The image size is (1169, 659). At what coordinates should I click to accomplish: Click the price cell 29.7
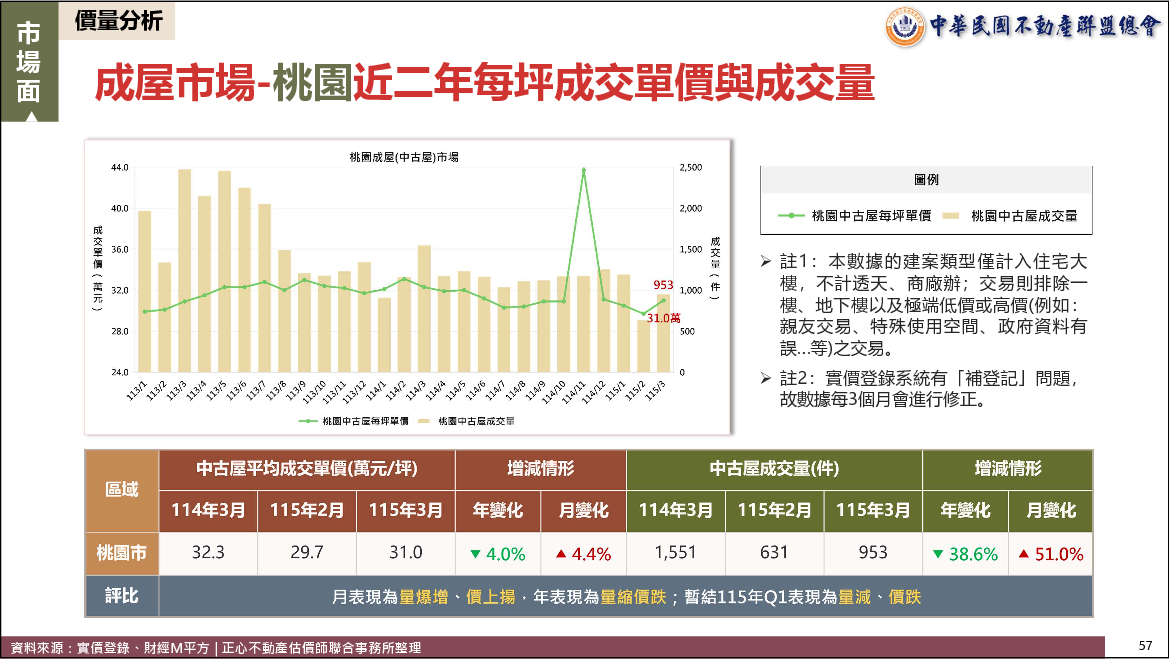coord(306,552)
